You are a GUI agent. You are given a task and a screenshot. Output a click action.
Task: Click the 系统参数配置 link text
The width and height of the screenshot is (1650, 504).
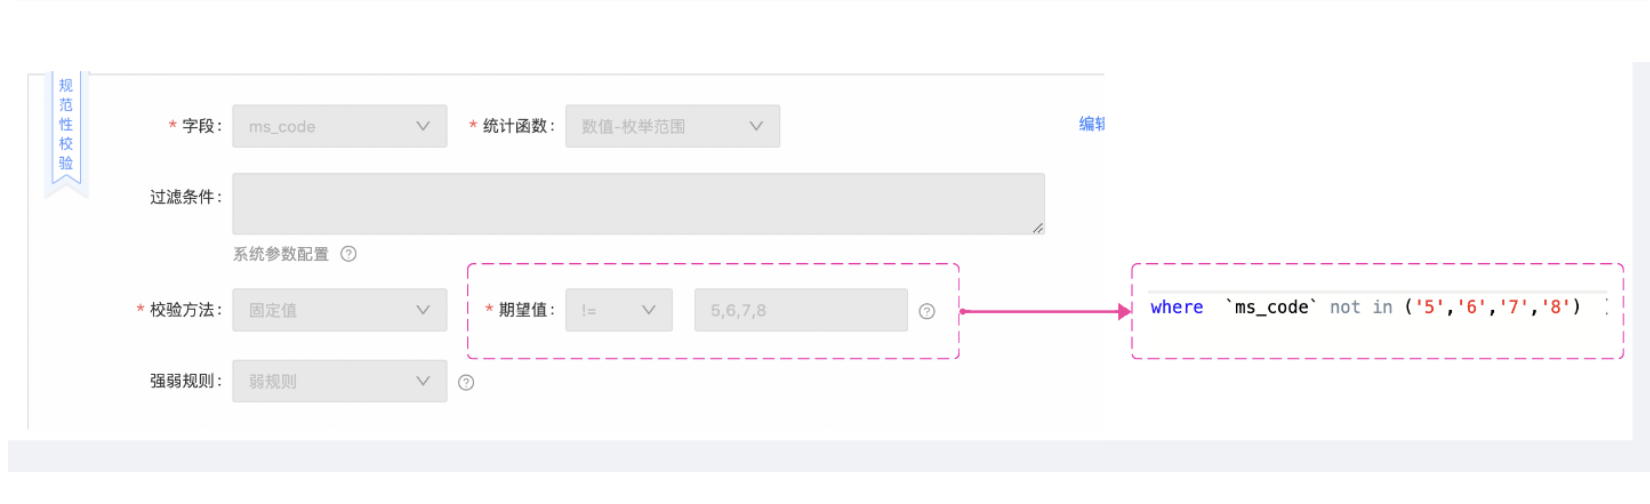click(281, 254)
